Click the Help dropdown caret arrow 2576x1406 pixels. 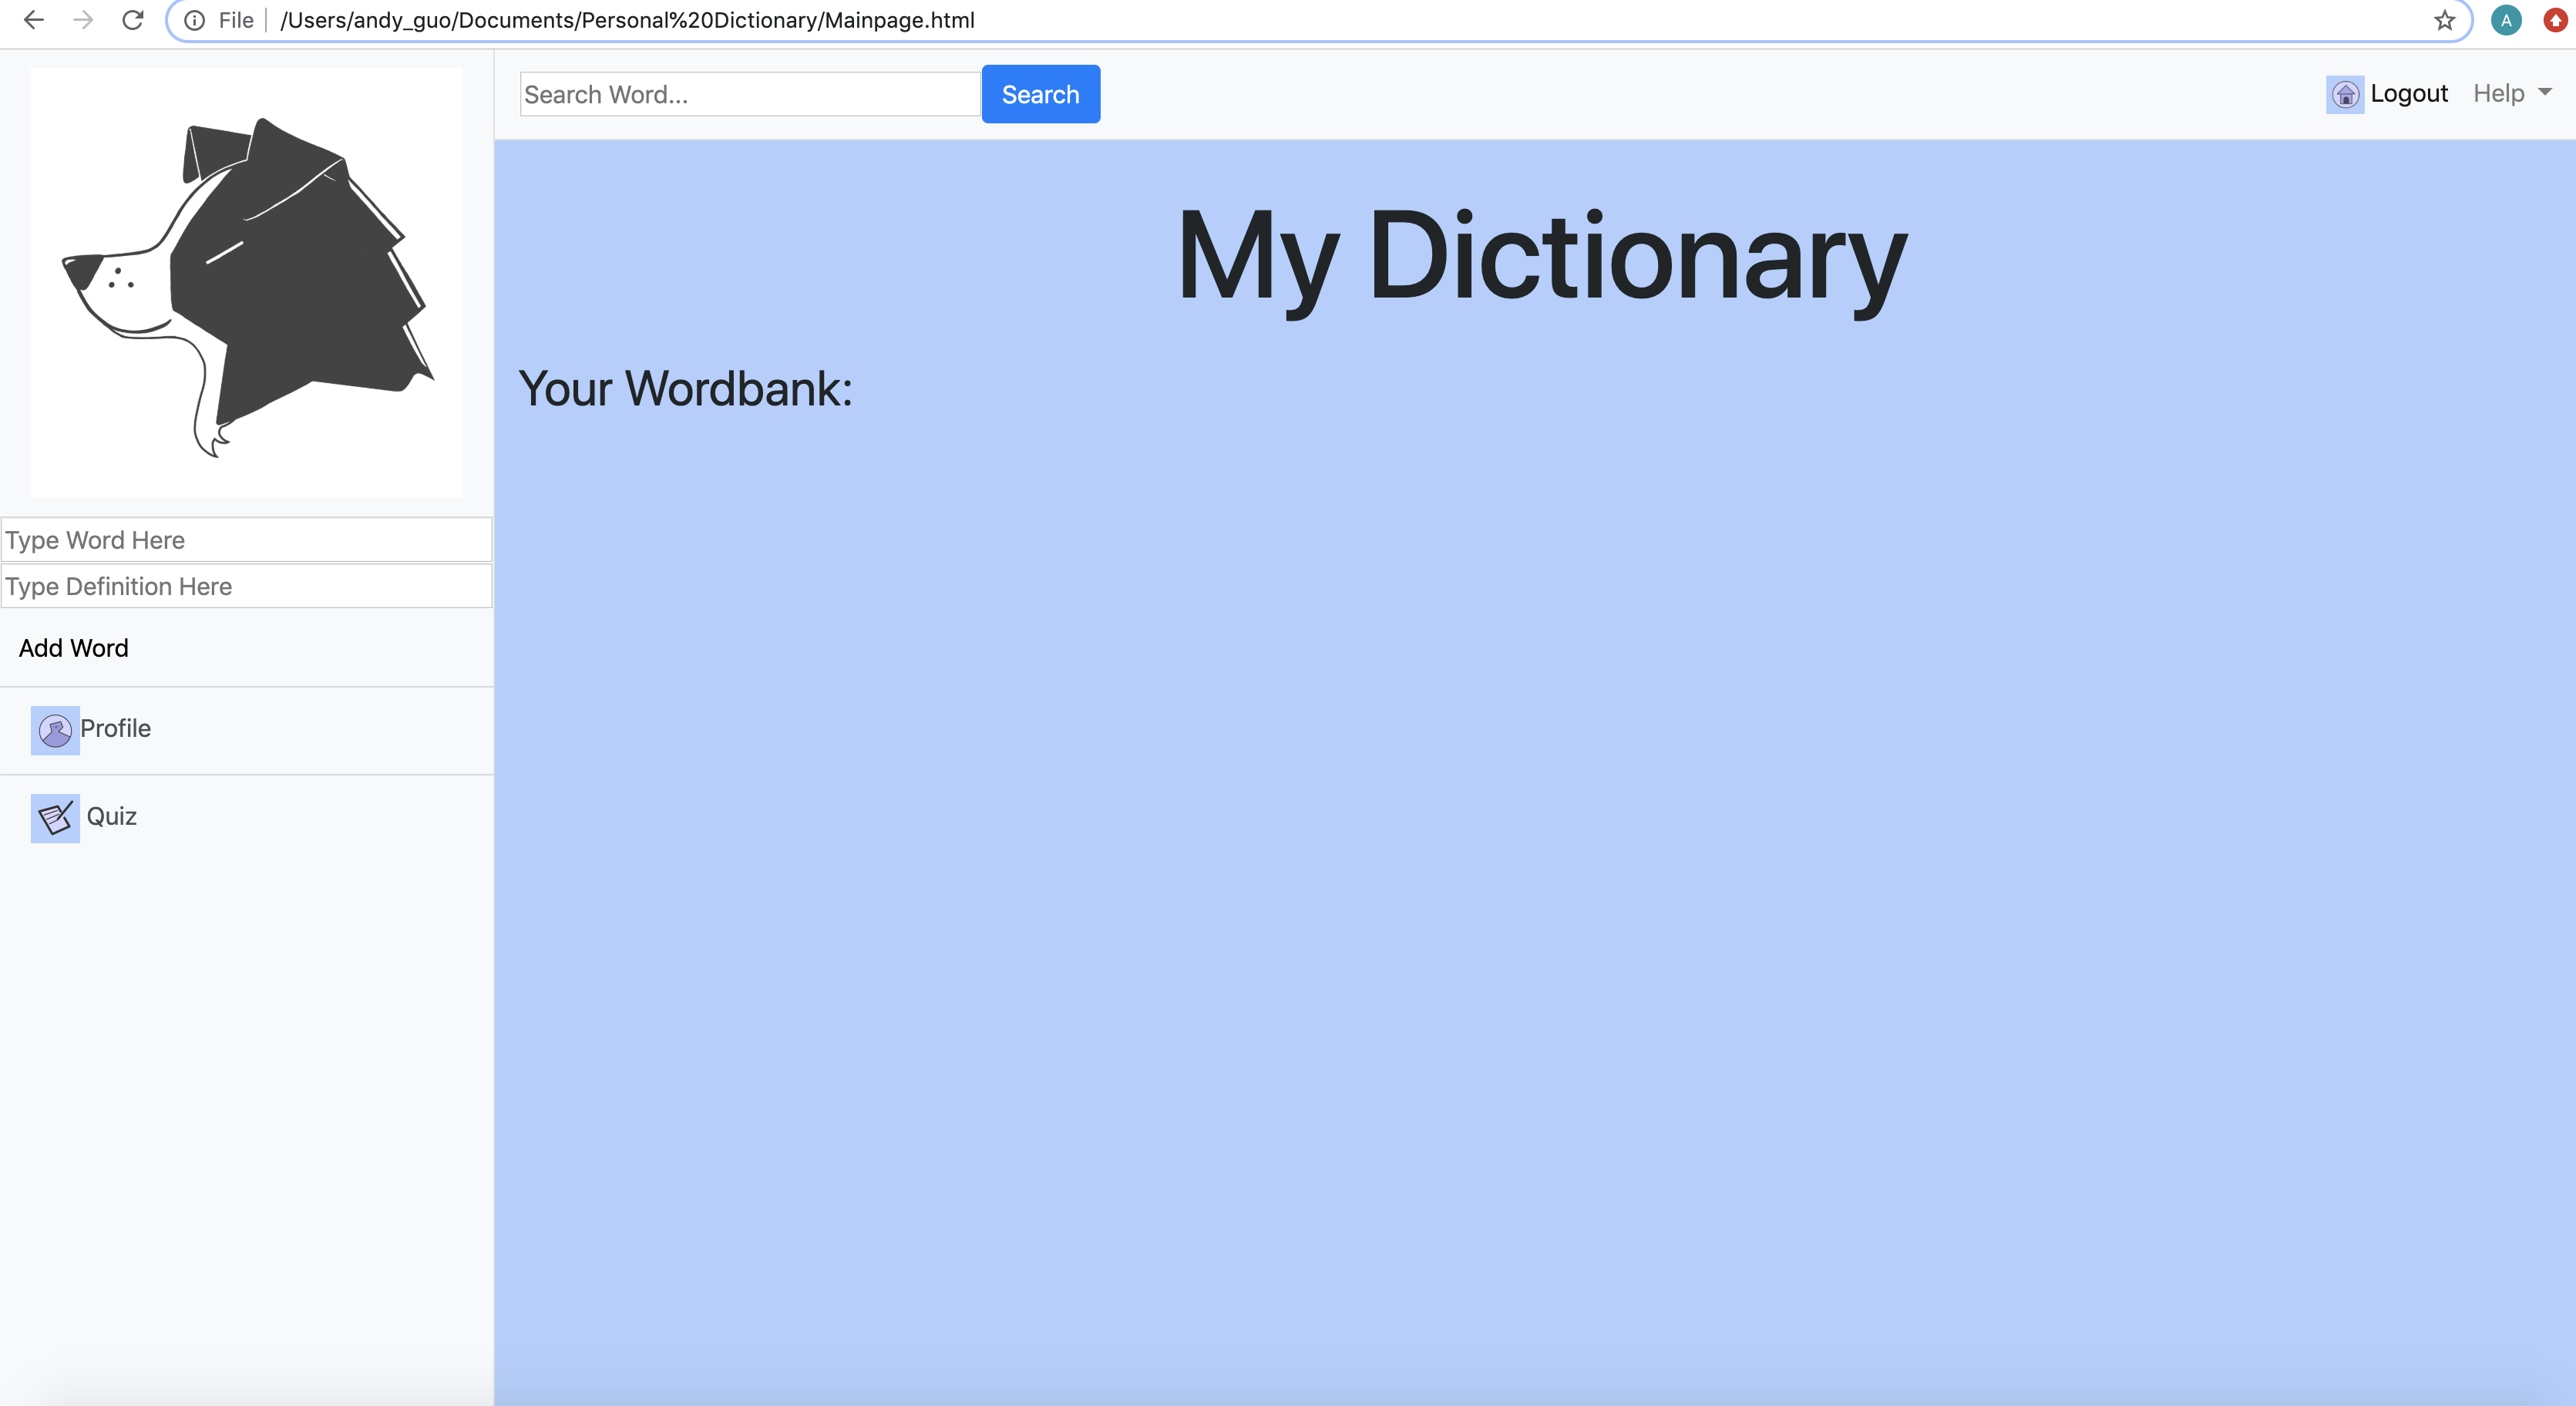[2545, 92]
